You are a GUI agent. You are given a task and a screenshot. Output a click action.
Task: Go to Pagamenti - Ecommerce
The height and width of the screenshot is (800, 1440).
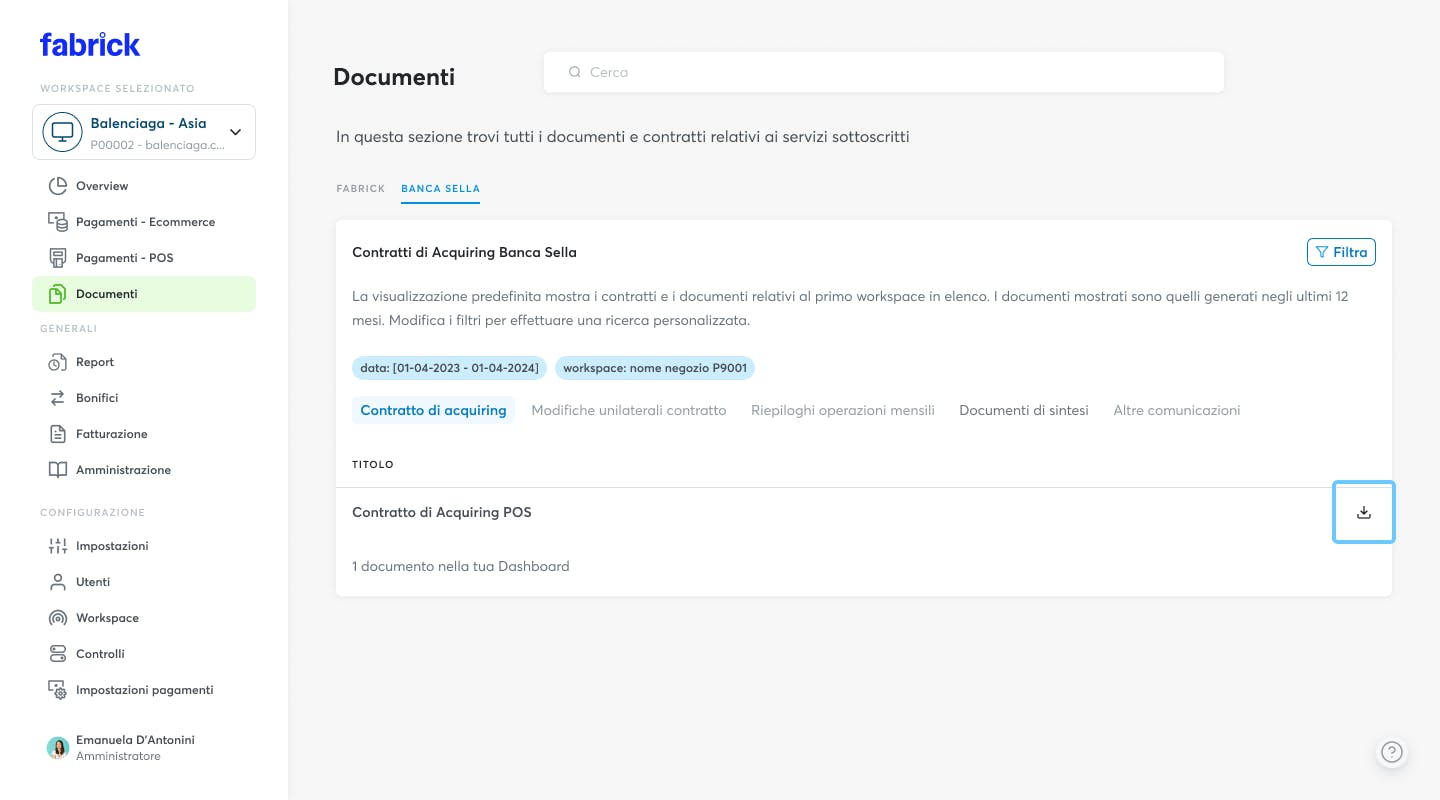144,222
